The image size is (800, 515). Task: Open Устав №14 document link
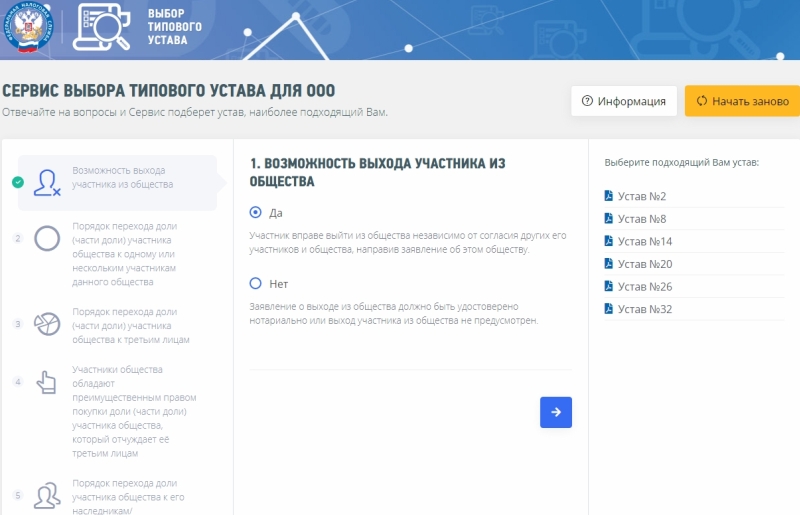pos(645,241)
